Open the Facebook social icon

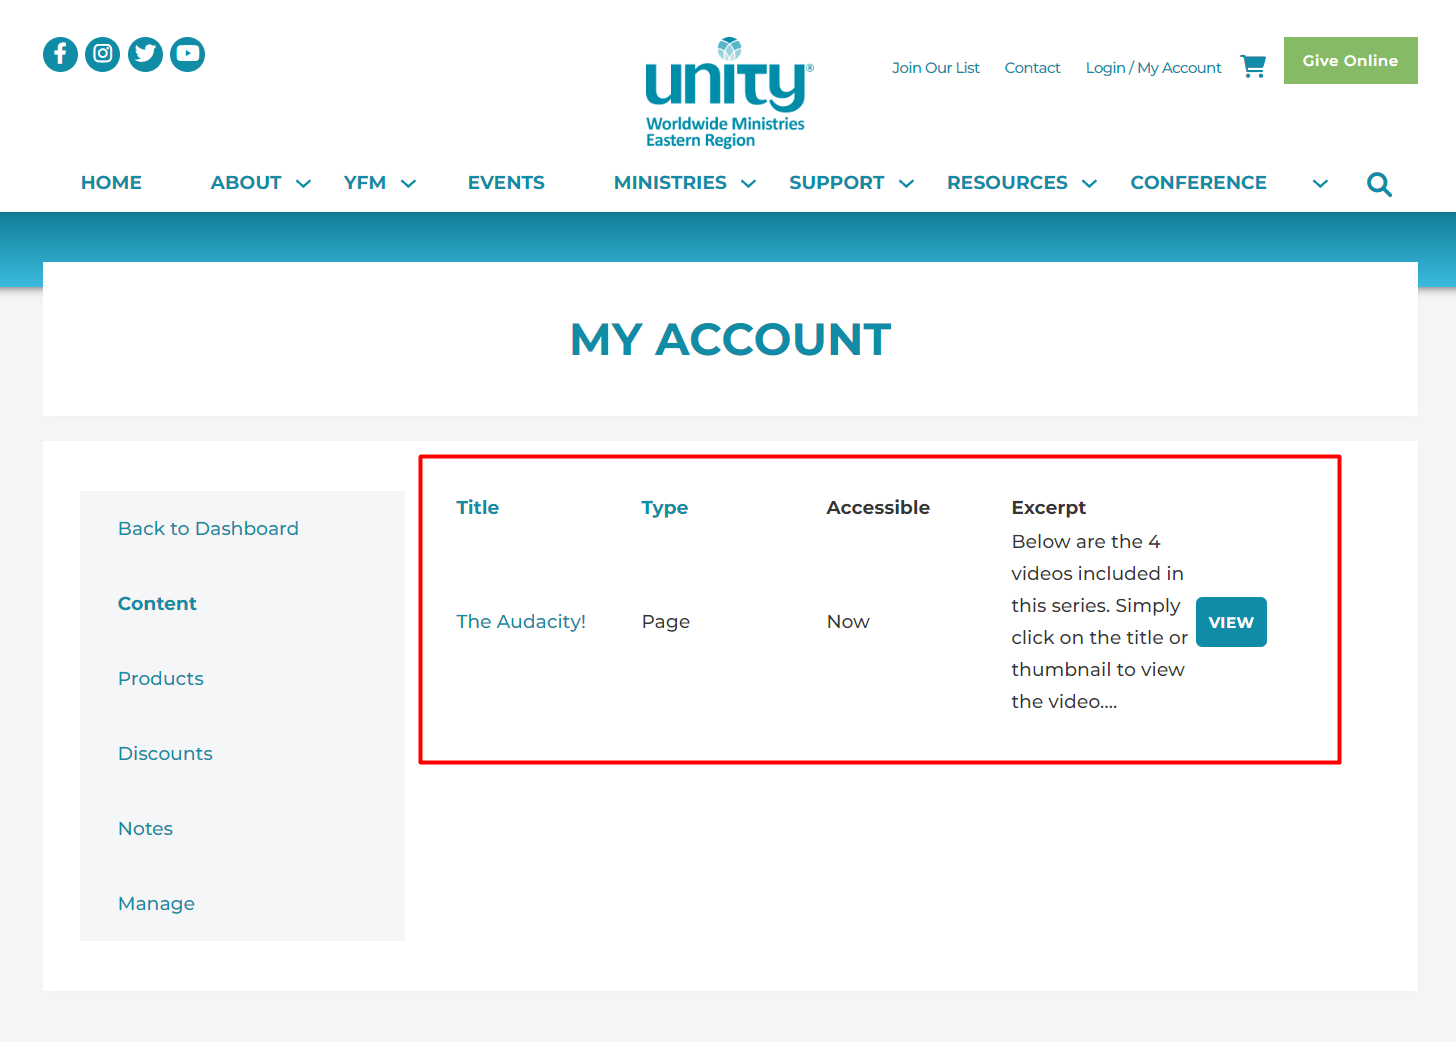click(x=60, y=54)
